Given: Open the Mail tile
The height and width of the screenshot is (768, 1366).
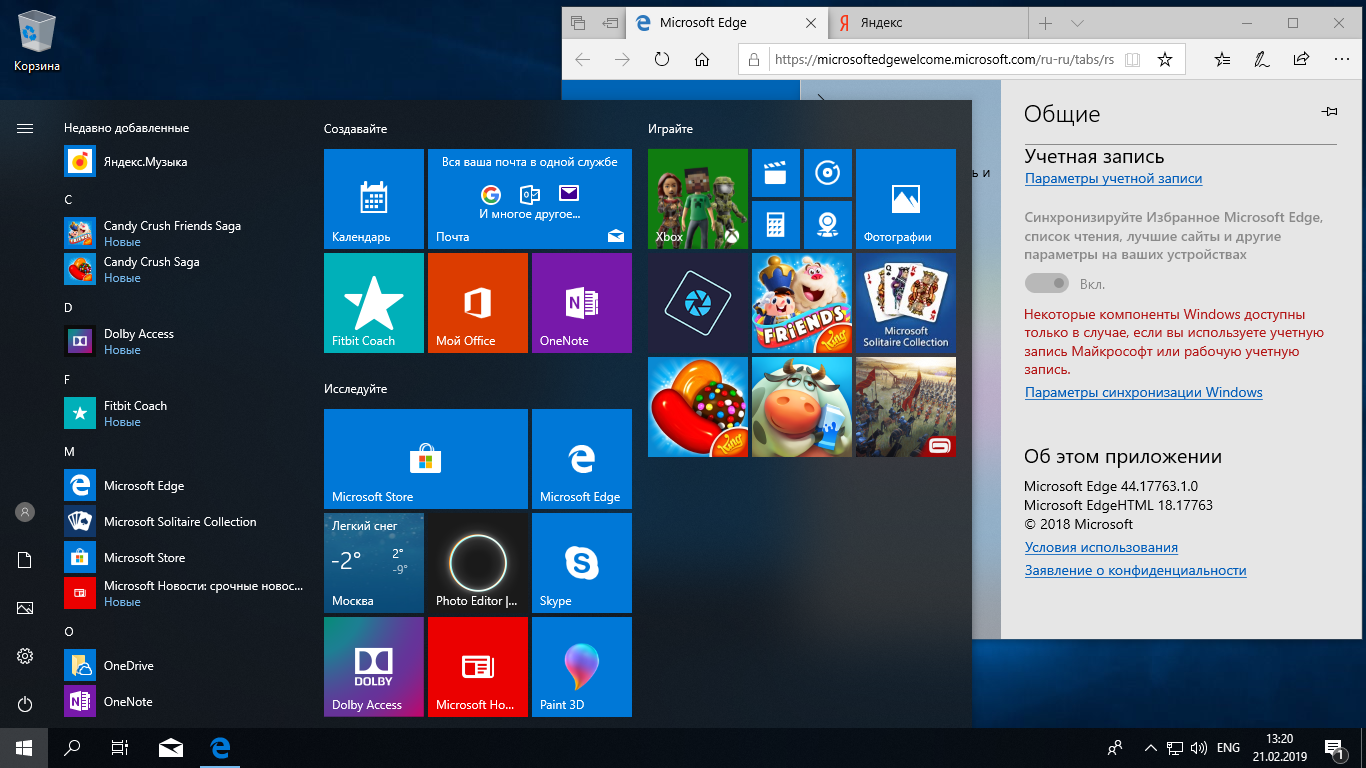Looking at the screenshot, I should pos(530,199).
